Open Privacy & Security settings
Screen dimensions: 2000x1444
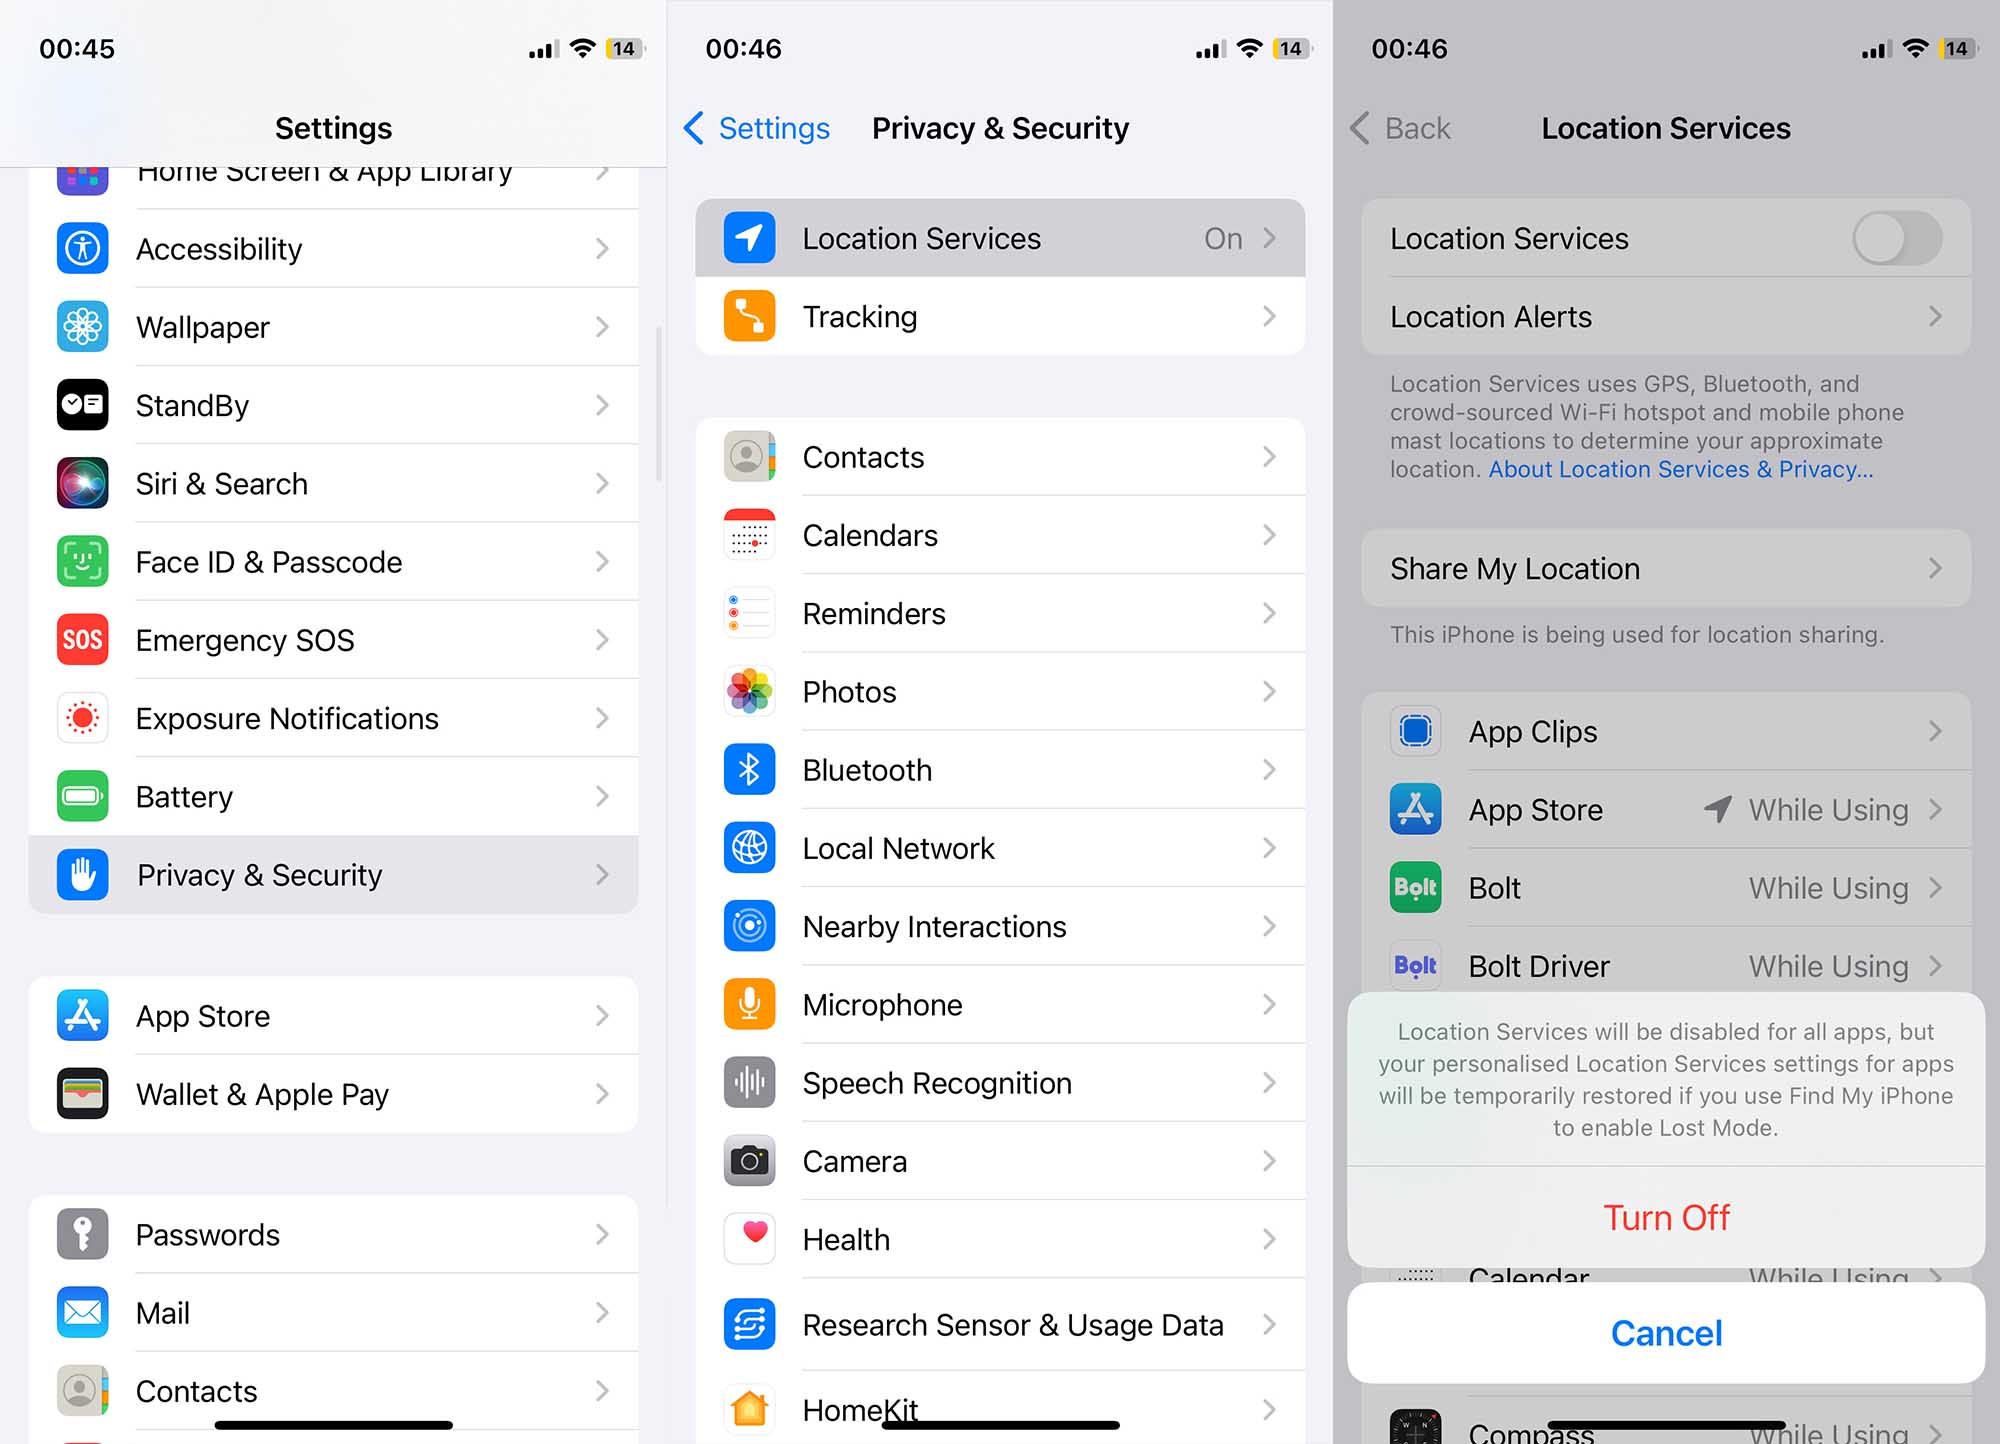(x=332, y=873)
